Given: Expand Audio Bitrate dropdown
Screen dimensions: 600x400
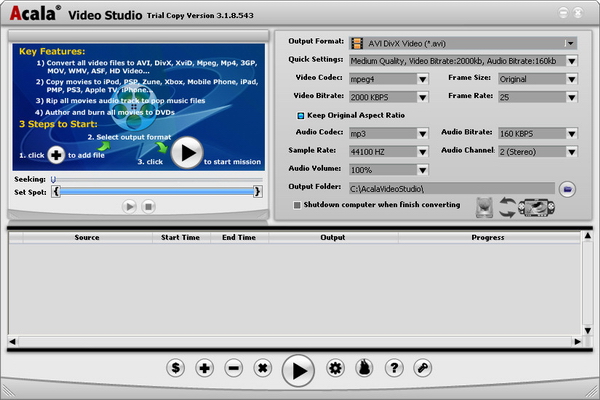Looking at the screenshot, I should point(572,134).
